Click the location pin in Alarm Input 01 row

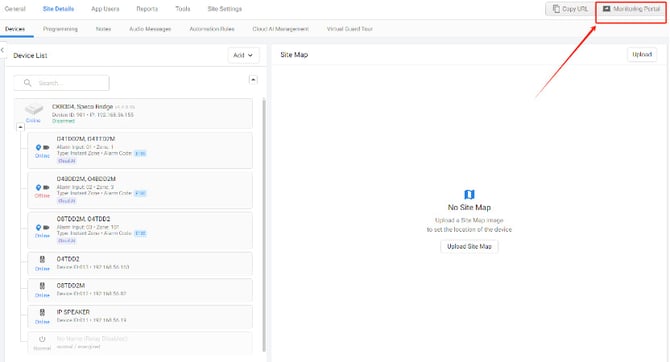(x=38, y=147)
